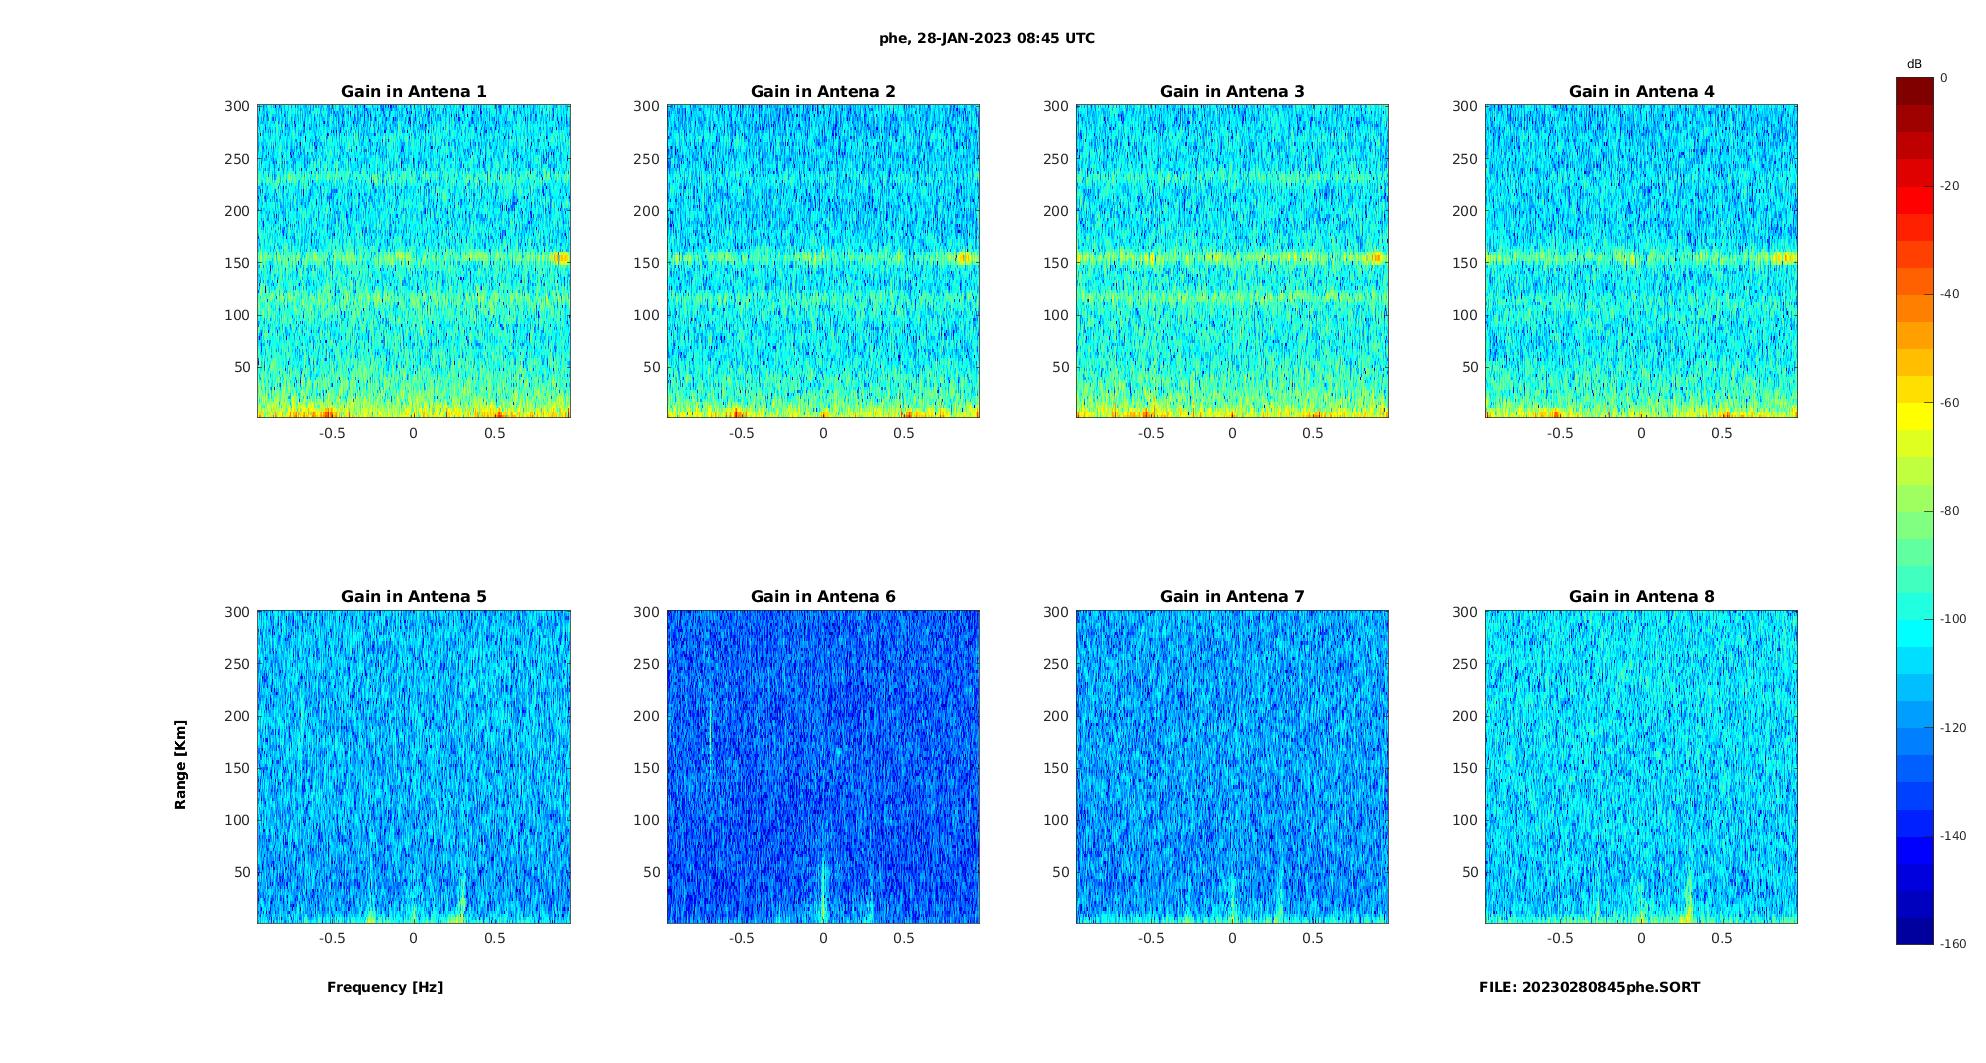
Task: Select the Gain in Antena 5 spectrogram
Action: tap(414, 766)
